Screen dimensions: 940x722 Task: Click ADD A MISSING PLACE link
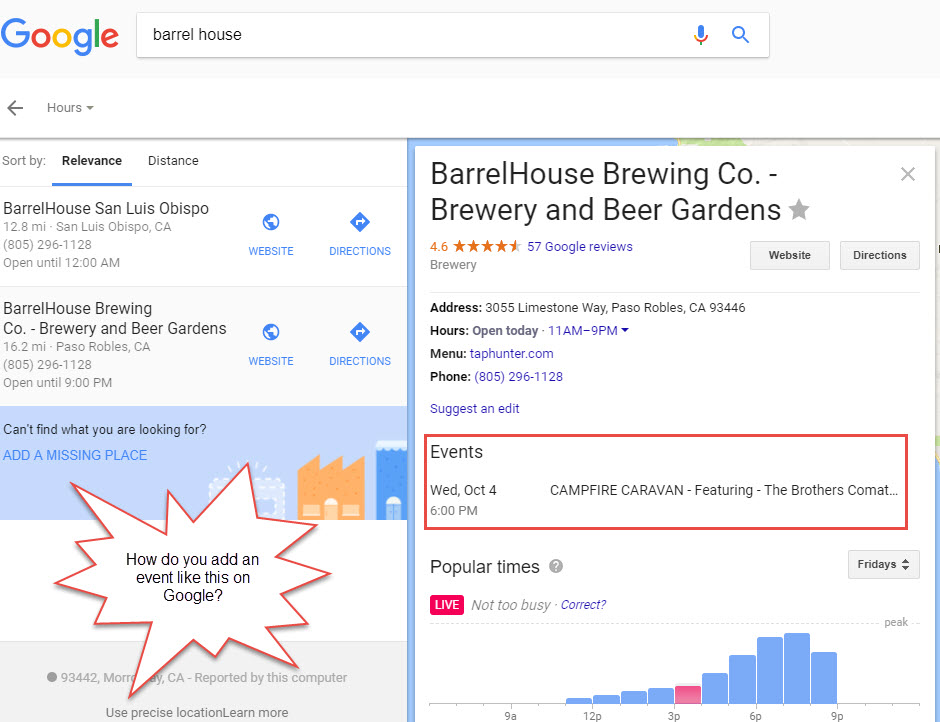click(75, 455)
